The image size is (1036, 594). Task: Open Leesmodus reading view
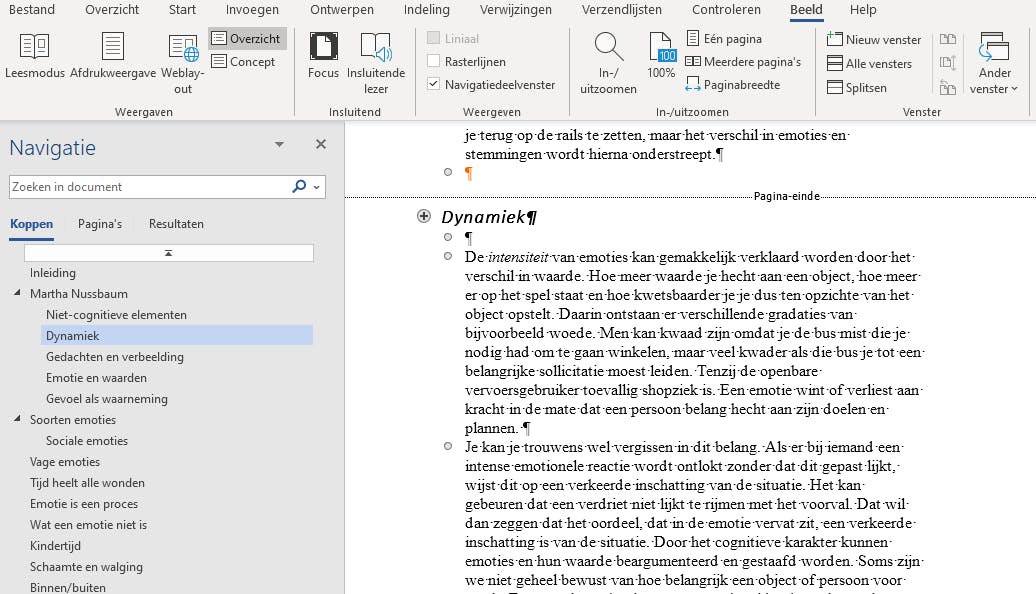click(x=34, y=57)
